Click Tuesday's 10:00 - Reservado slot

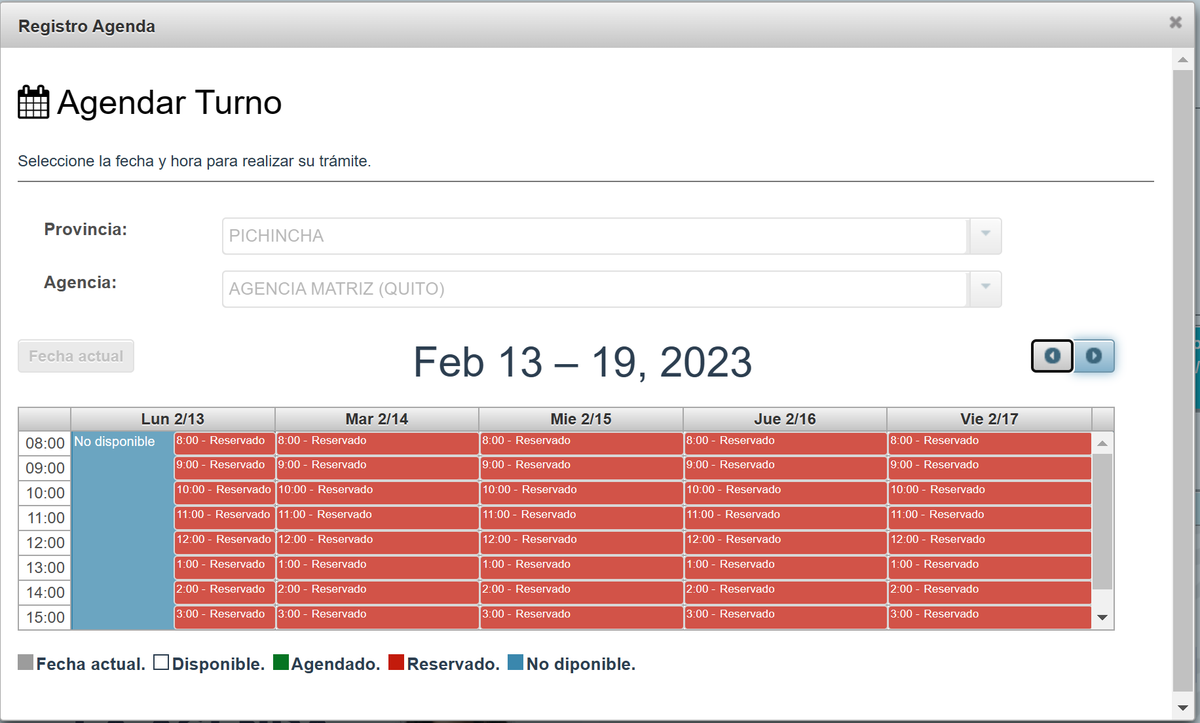click(377, 493)
